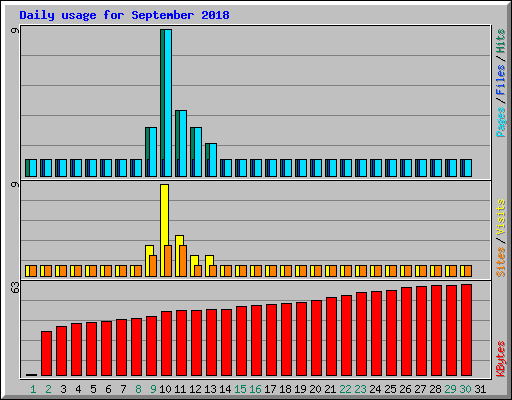Click the small black KBytes mark for day 1
Screen dimensions: 512x400
(x=31, y=375)
